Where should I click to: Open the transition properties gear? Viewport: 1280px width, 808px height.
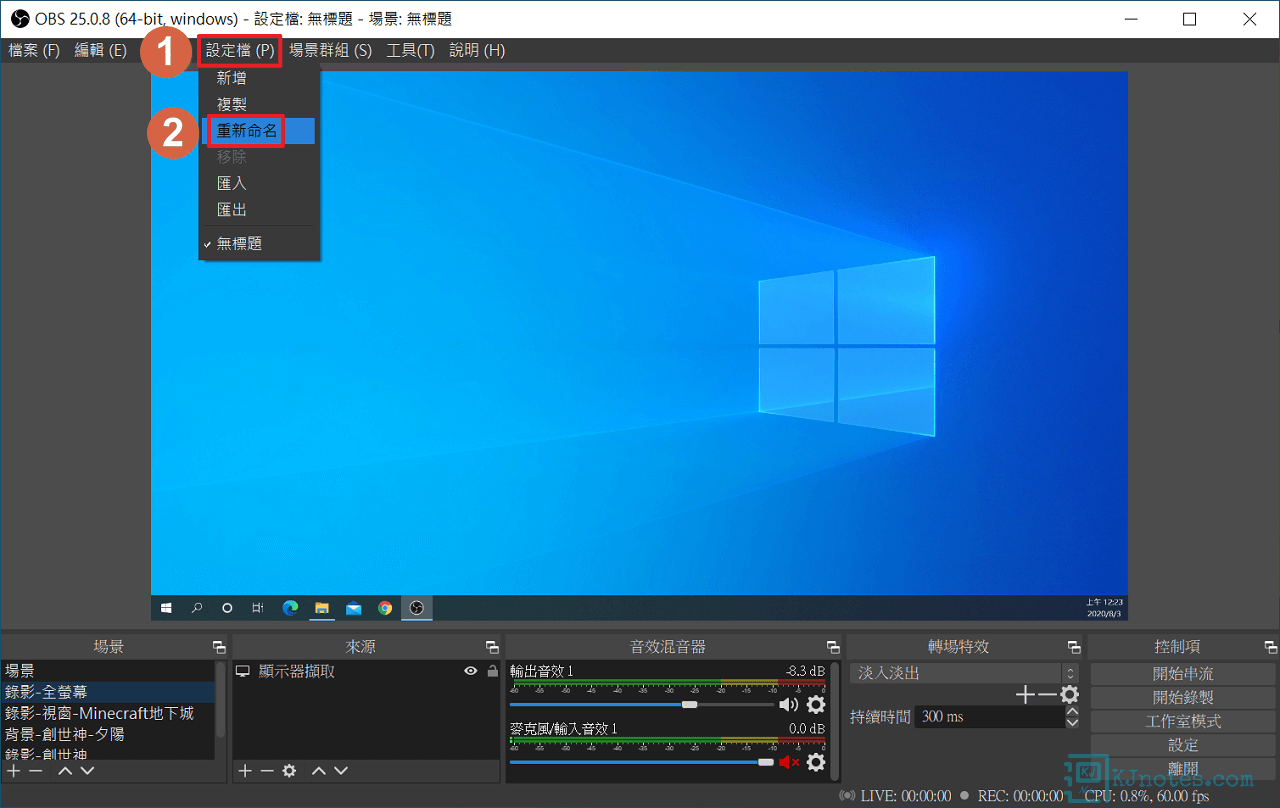1070,694
